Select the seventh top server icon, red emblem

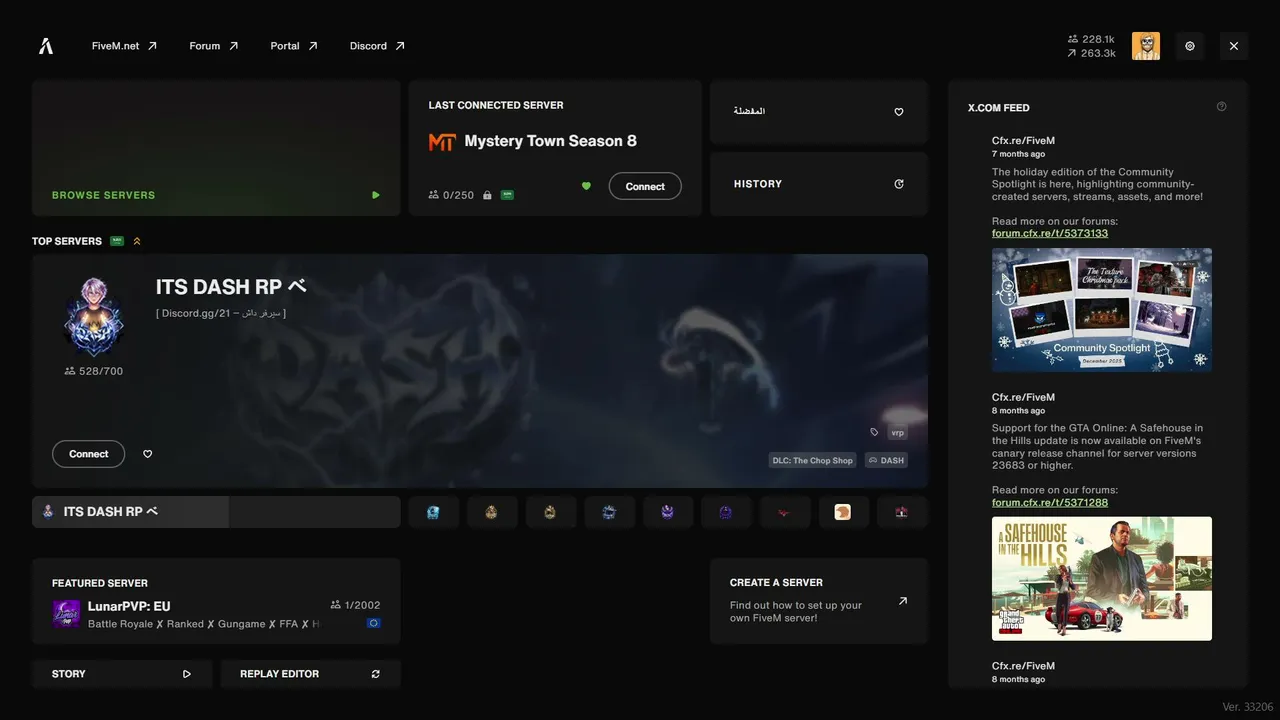point(784,512)
